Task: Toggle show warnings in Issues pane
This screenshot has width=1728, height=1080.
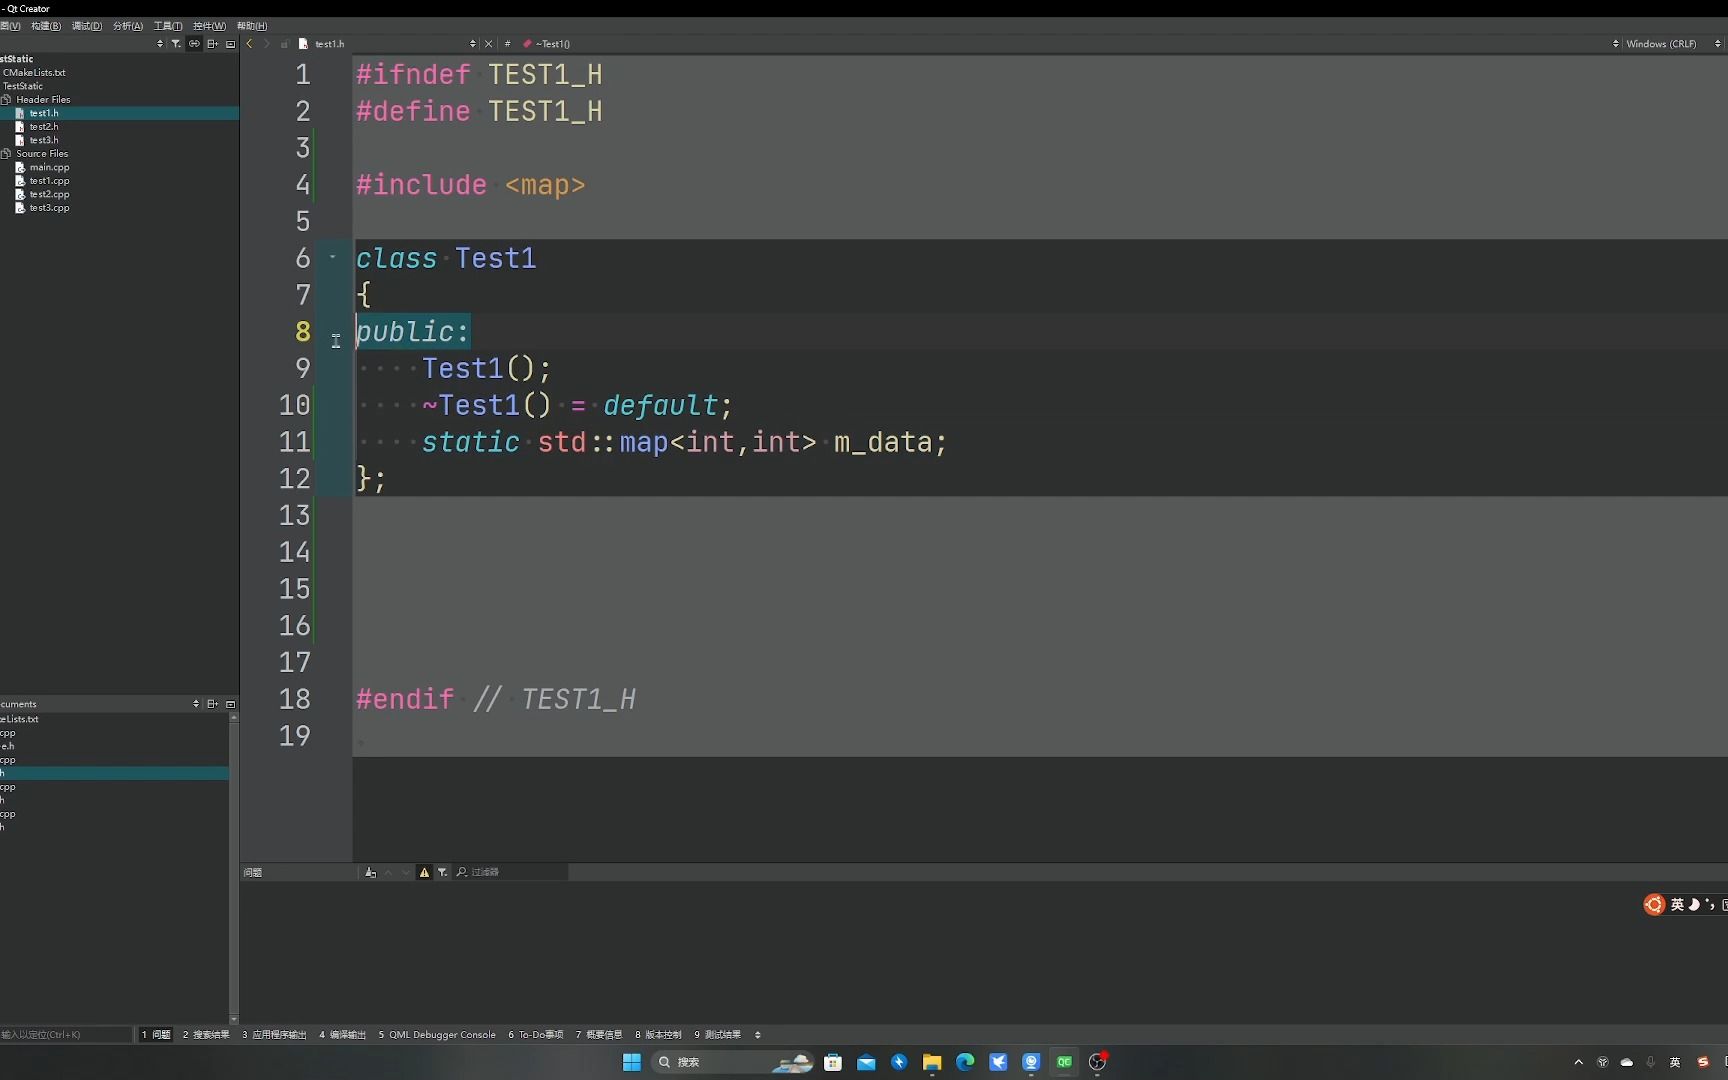Action: pyautogui.click(x=424, y=872)
